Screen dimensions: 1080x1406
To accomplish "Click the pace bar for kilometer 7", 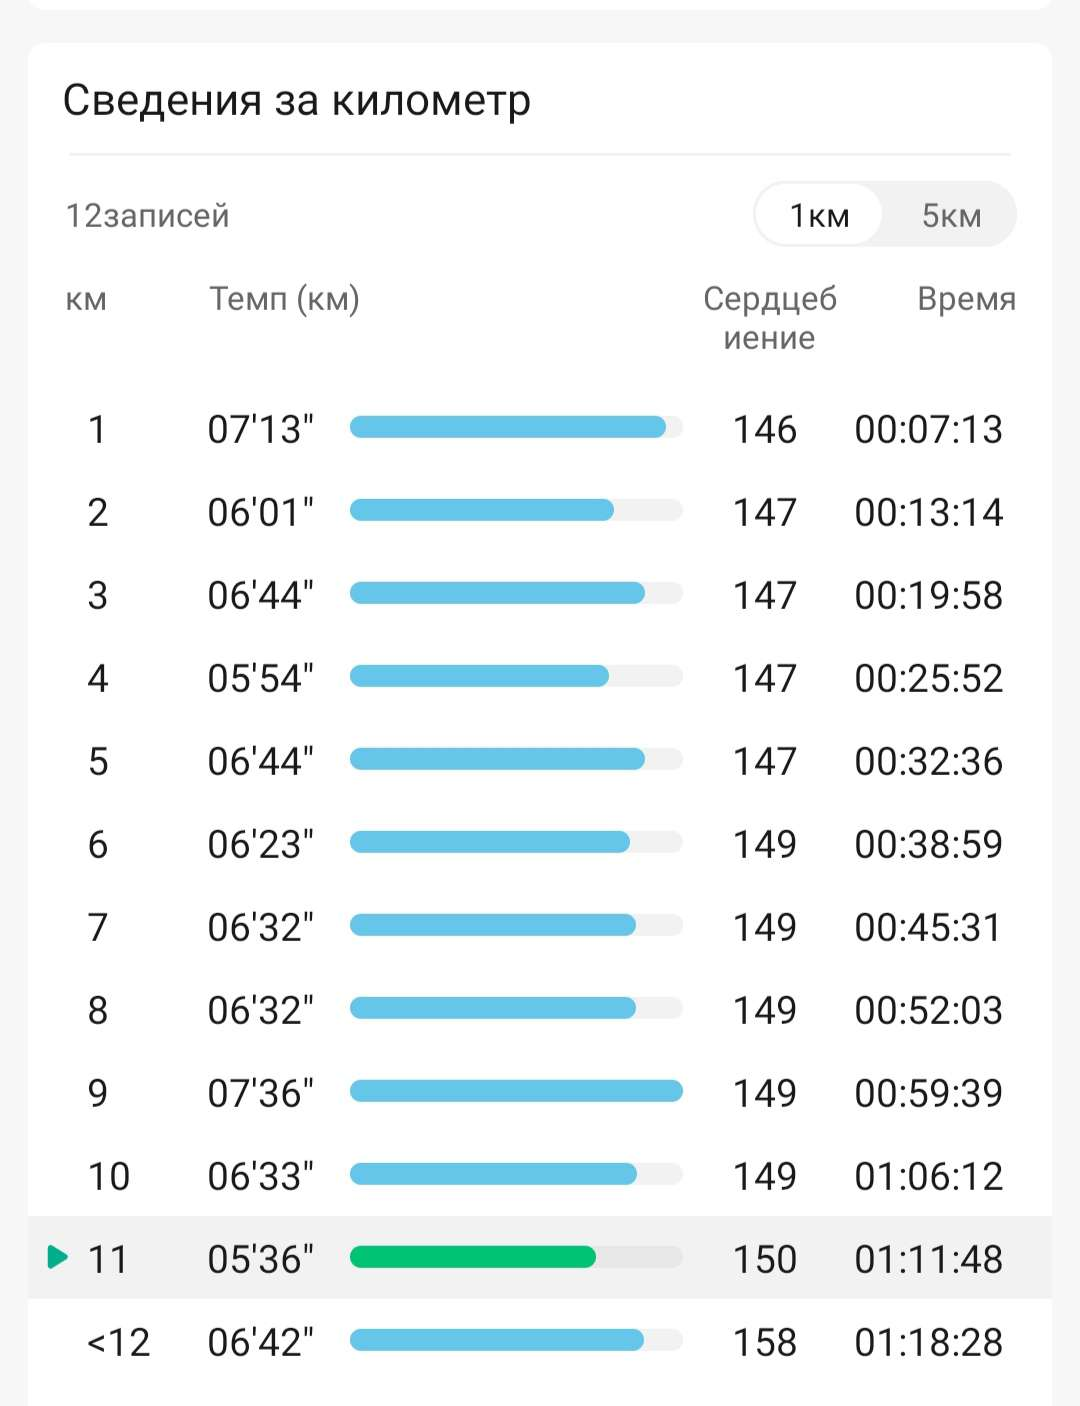I will [x=493, y=926].
